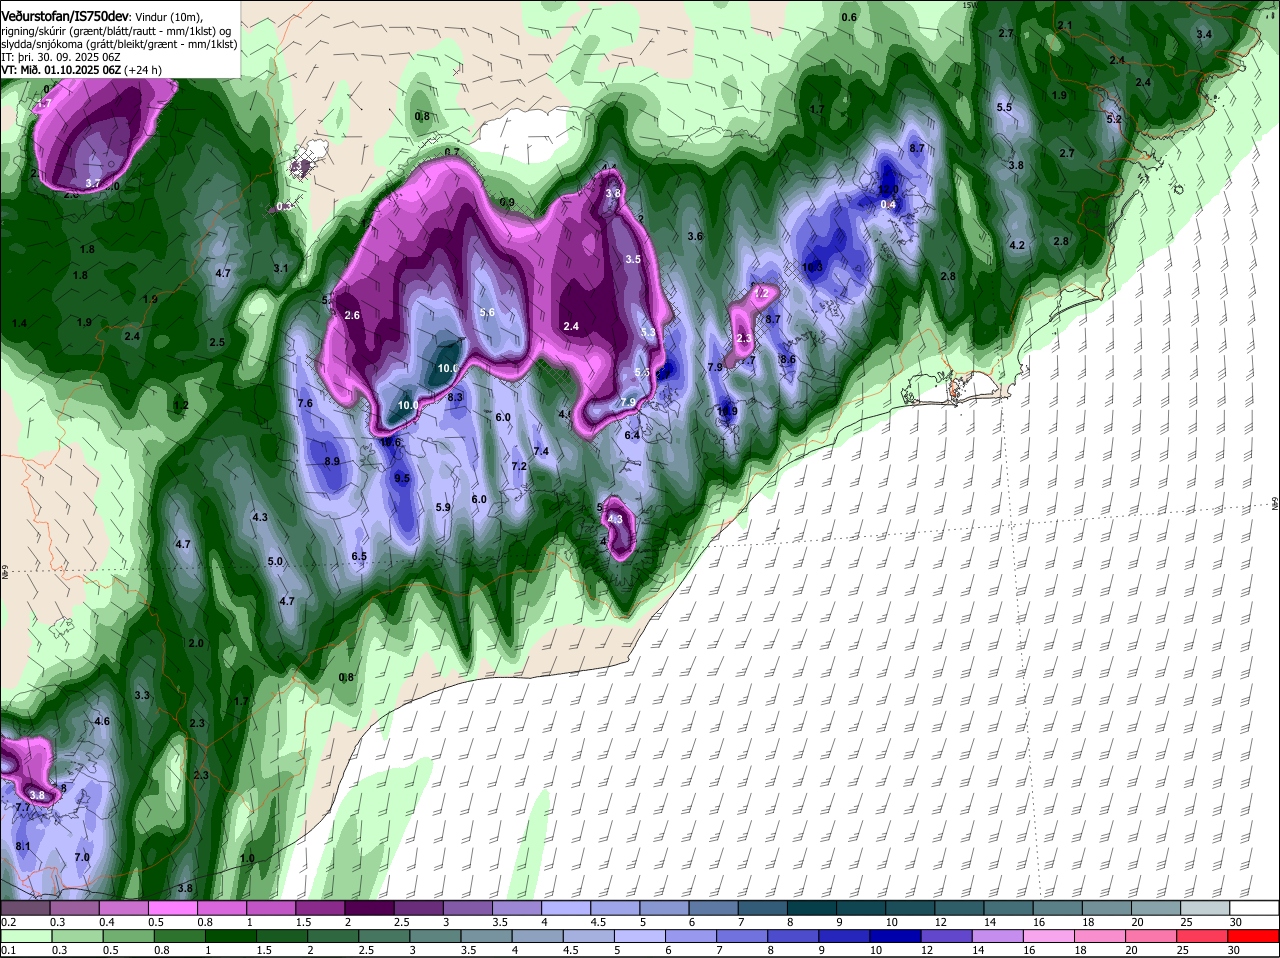Viewport: 1280px width, 958px height.
Task: Click the bright pink 0.5 swatch in snow legend
Action: (172, 908)
